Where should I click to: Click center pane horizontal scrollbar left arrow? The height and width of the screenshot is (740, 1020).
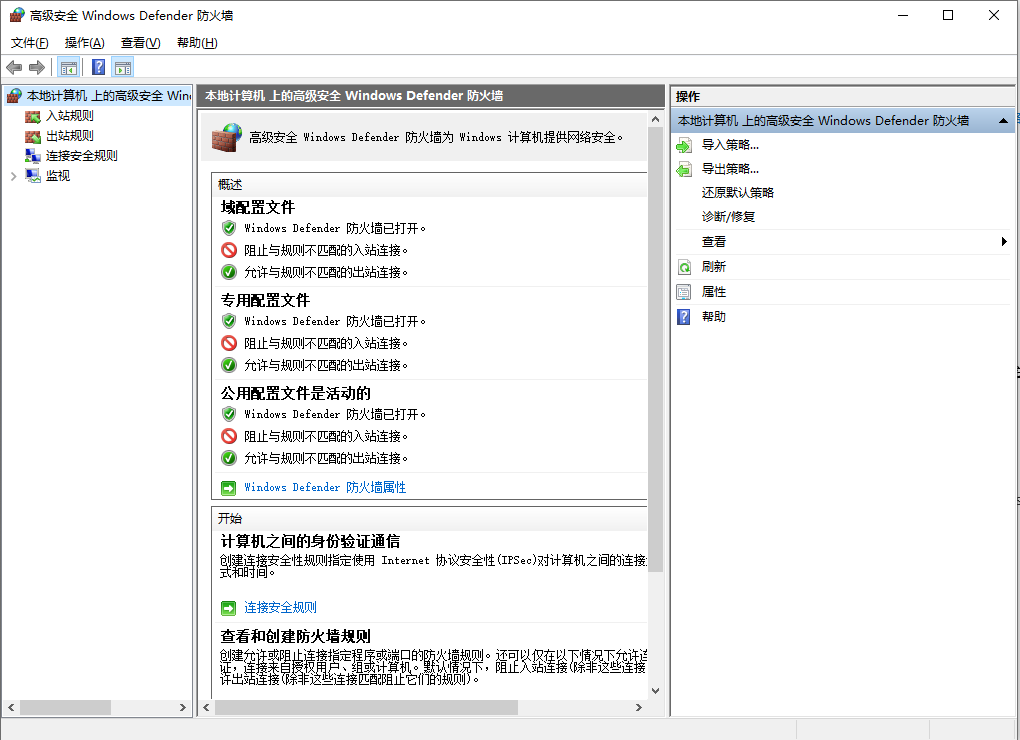pos(206,707)
